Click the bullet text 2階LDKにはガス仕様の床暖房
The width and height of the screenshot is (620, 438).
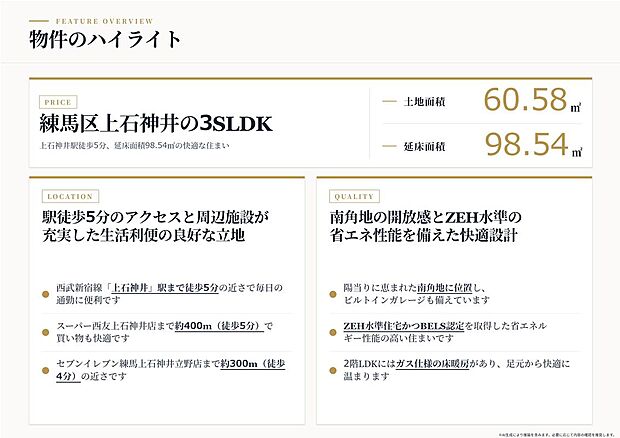(457, 370)
